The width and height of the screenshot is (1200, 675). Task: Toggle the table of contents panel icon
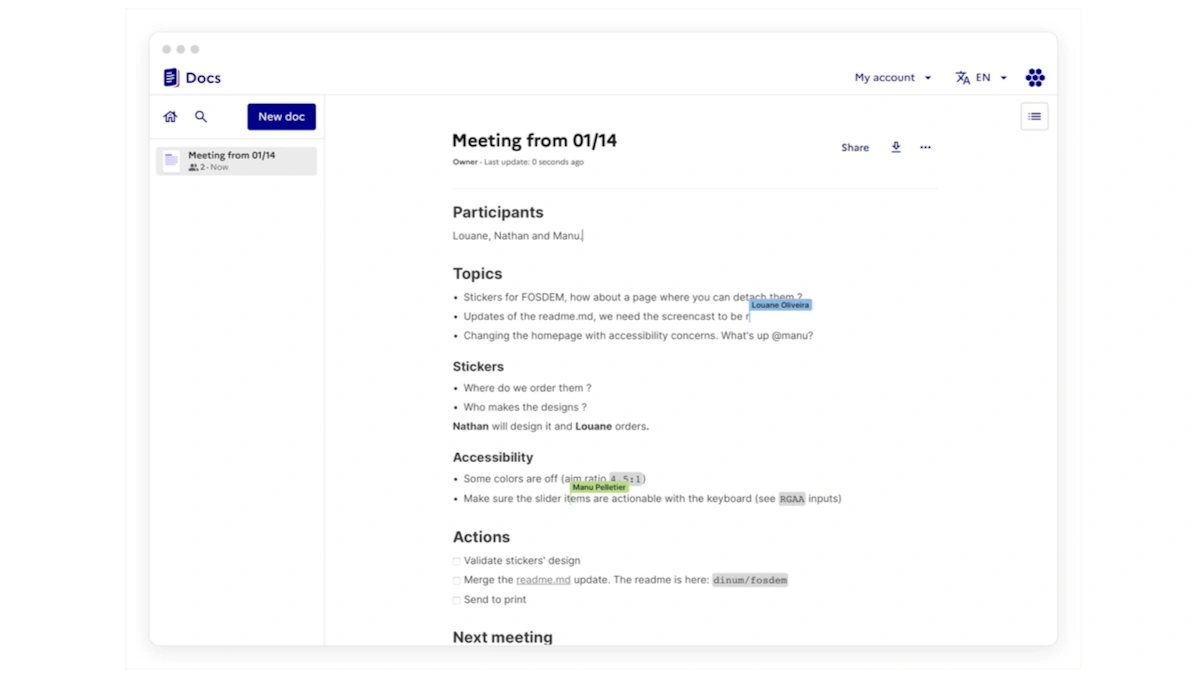[x=1034, y=117]
